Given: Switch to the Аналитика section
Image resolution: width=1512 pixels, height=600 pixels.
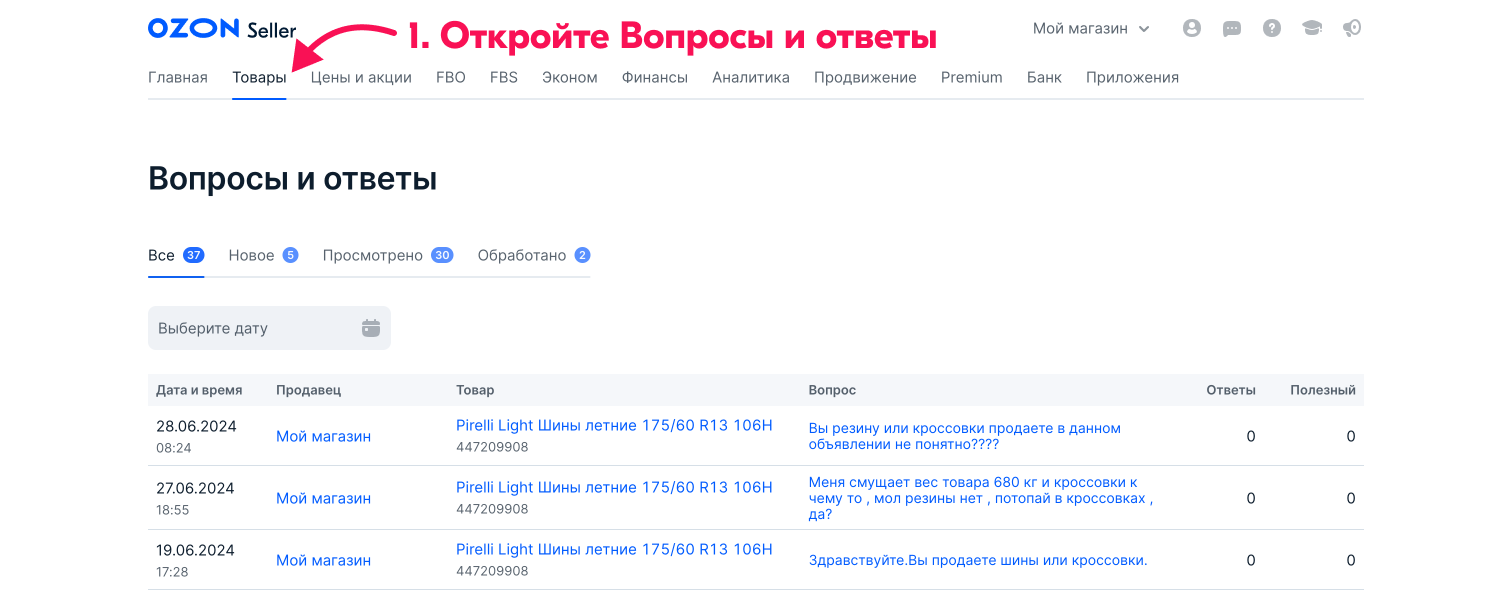Looking at the screenshot, I should [x=751, y=77].
